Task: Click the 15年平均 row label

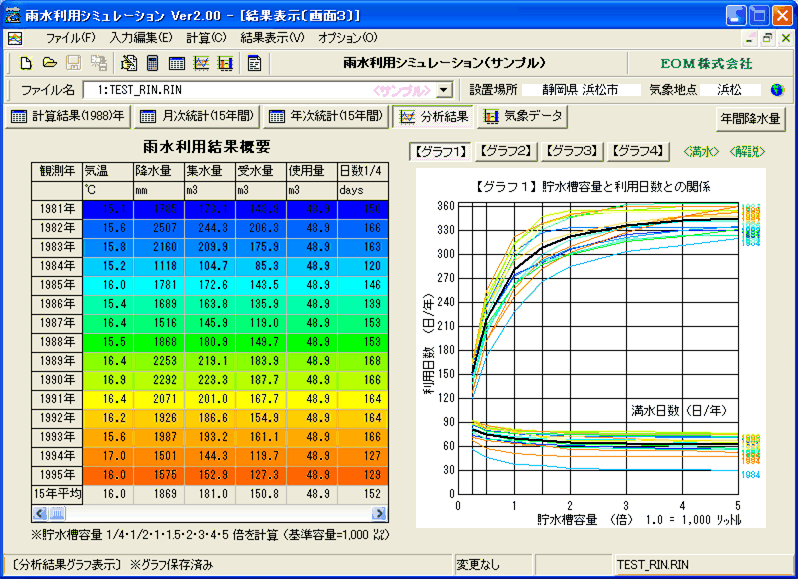Action: pos(57,494)
